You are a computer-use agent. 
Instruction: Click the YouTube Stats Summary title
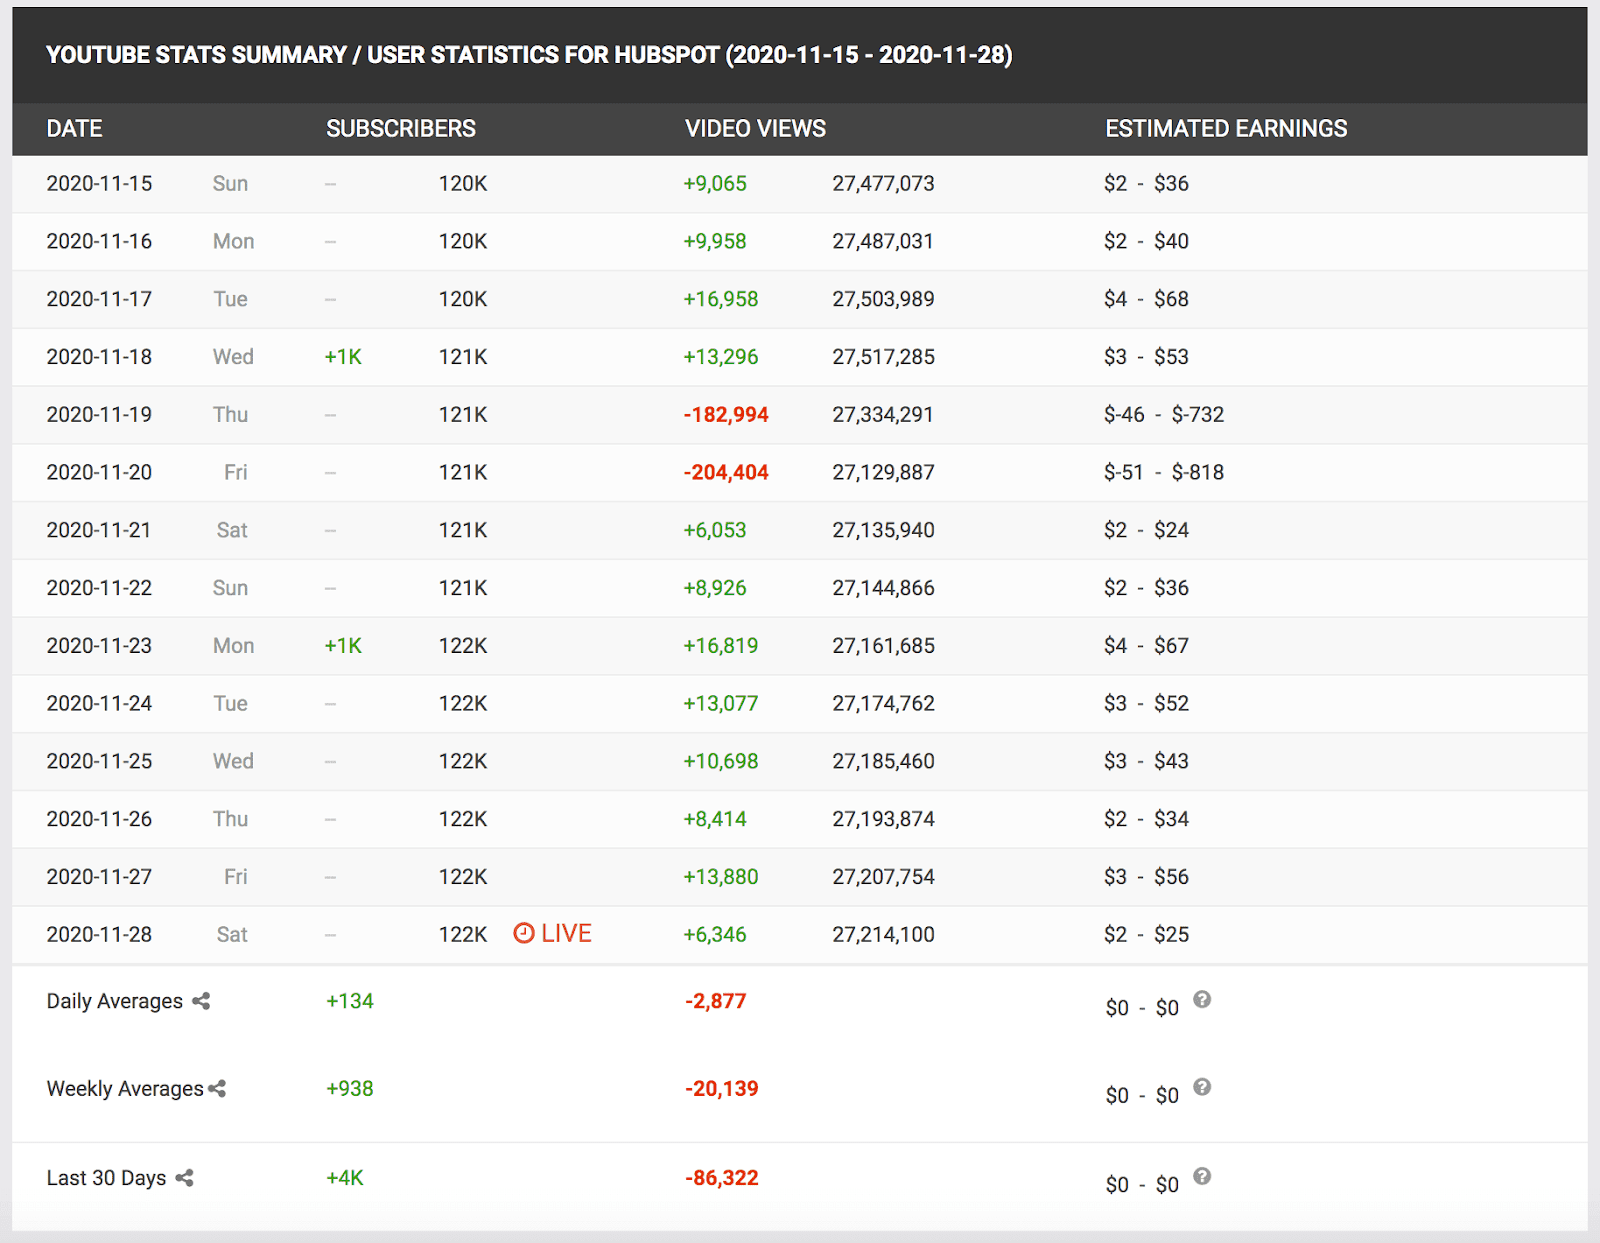[529, 55]
